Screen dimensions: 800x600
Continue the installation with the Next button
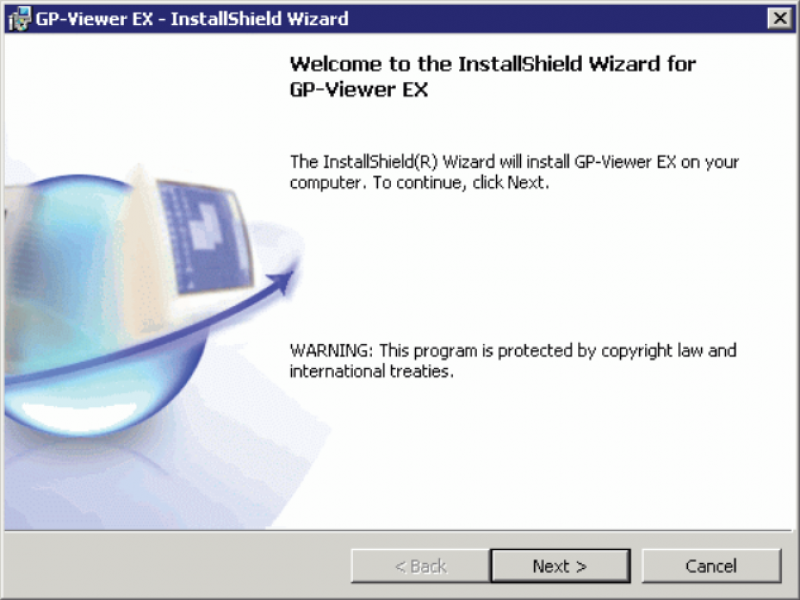click(x=560, y=566)
